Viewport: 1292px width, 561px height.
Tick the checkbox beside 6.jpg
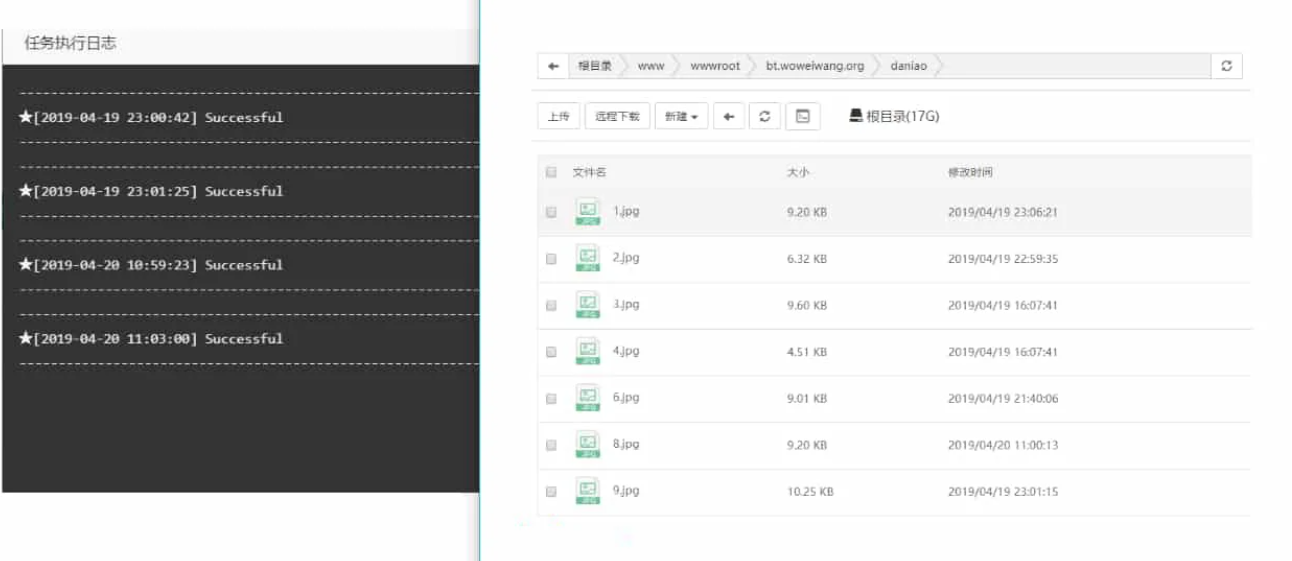[x=551, y=399]
